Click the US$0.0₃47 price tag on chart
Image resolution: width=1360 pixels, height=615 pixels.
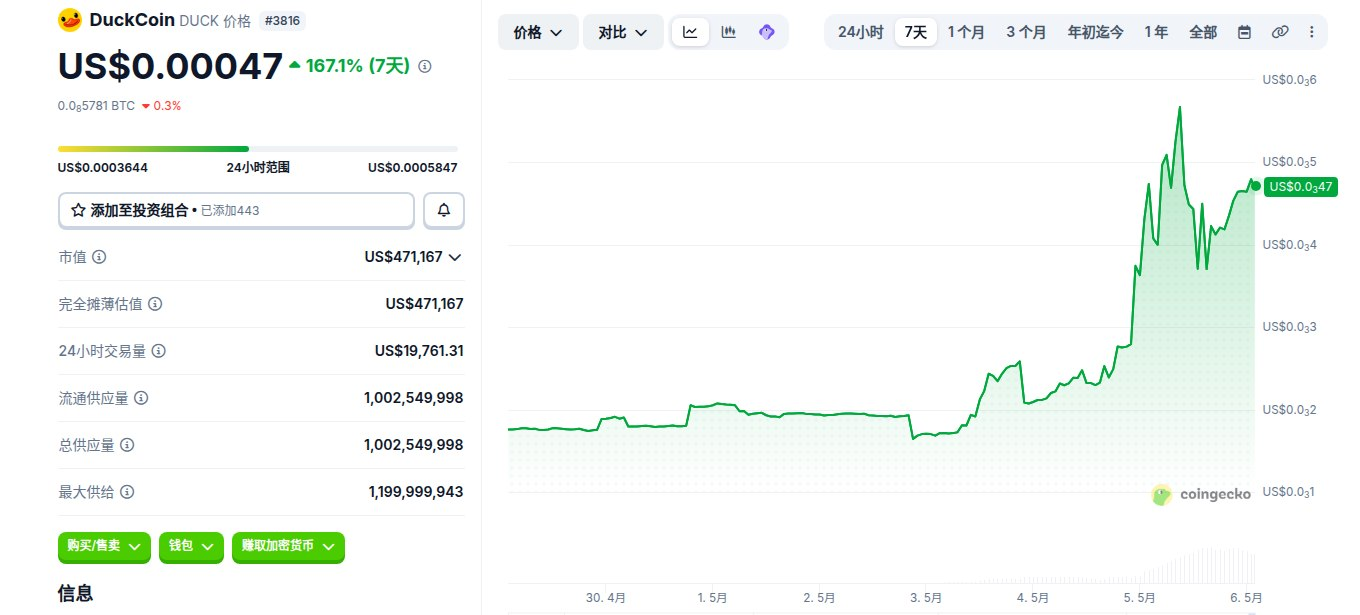coord(1300,186)
